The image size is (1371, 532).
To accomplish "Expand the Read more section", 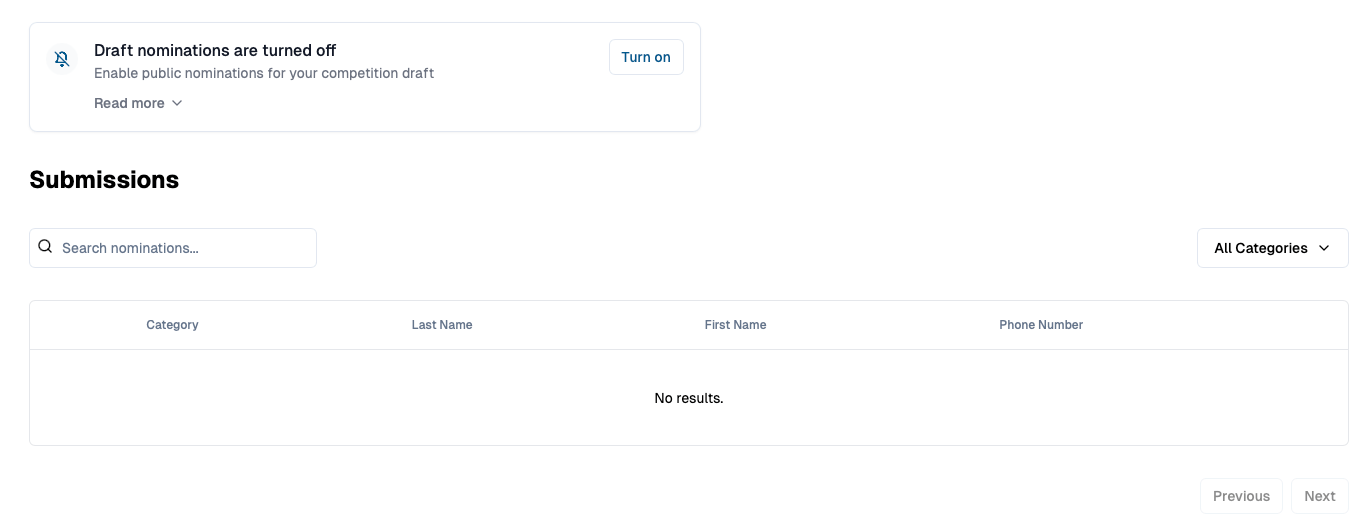I will tap(129, 103).
